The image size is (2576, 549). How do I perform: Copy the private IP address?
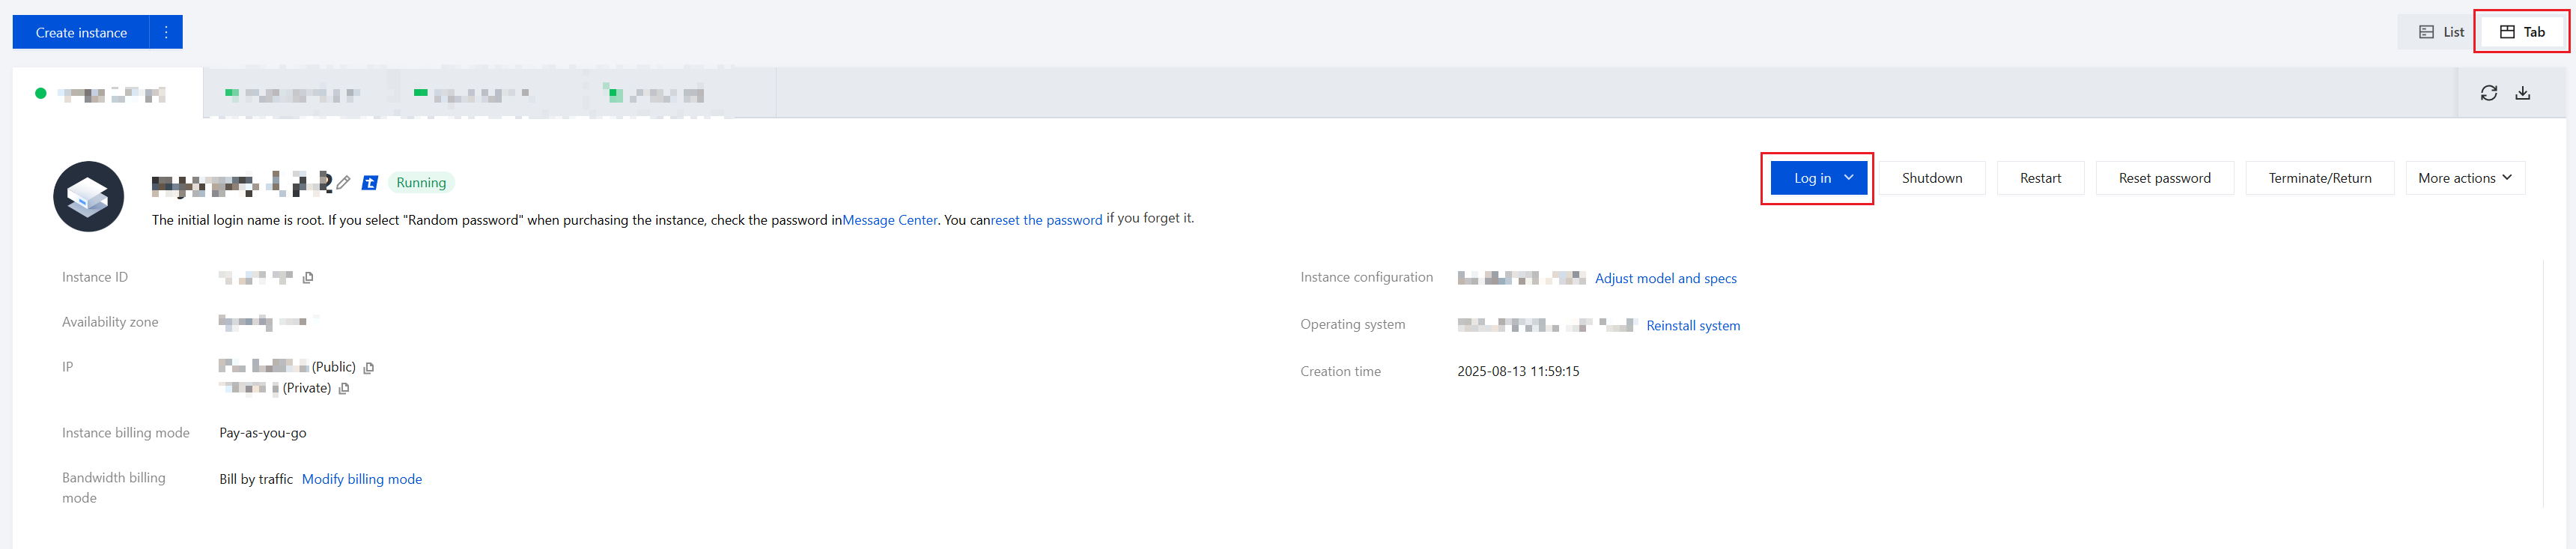click(344, 389)
